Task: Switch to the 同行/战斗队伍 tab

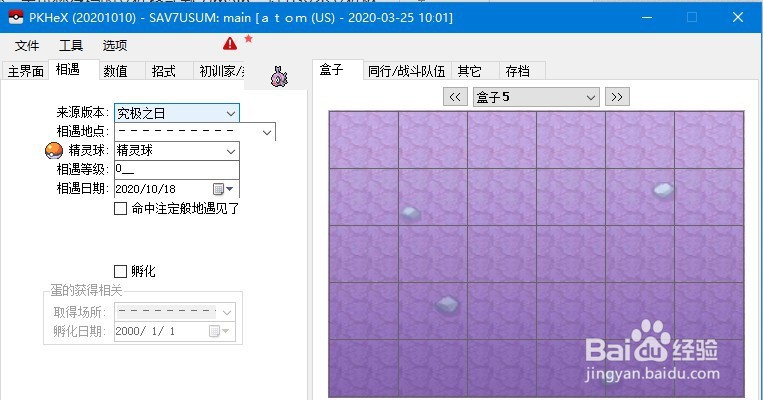Action: [x=407, y=71]
